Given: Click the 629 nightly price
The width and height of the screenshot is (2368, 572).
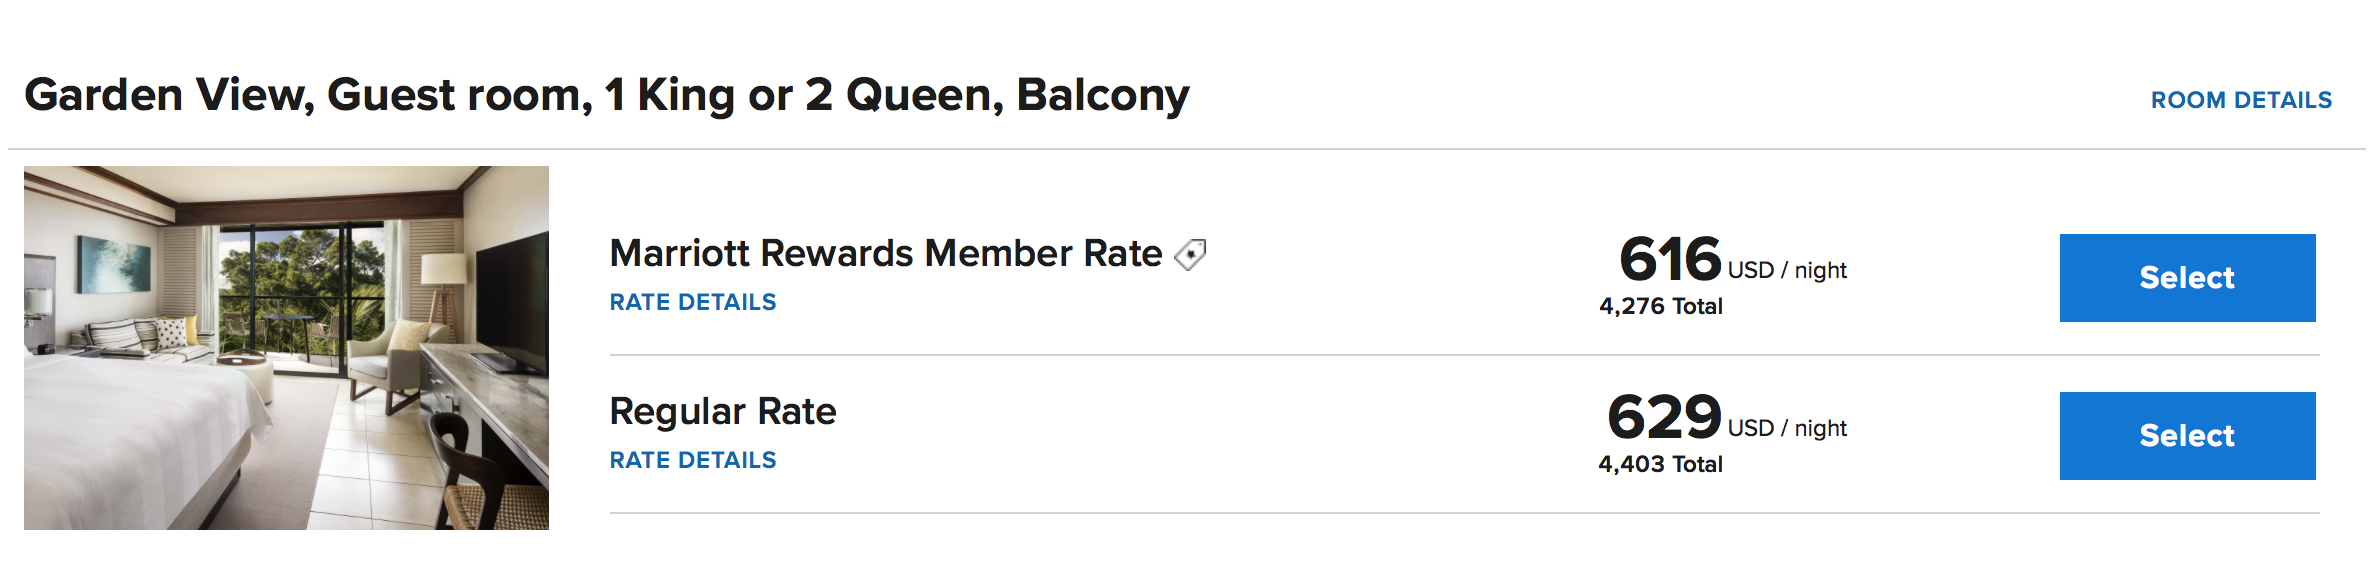Looking at the screenshot, I should (1664, 417).
